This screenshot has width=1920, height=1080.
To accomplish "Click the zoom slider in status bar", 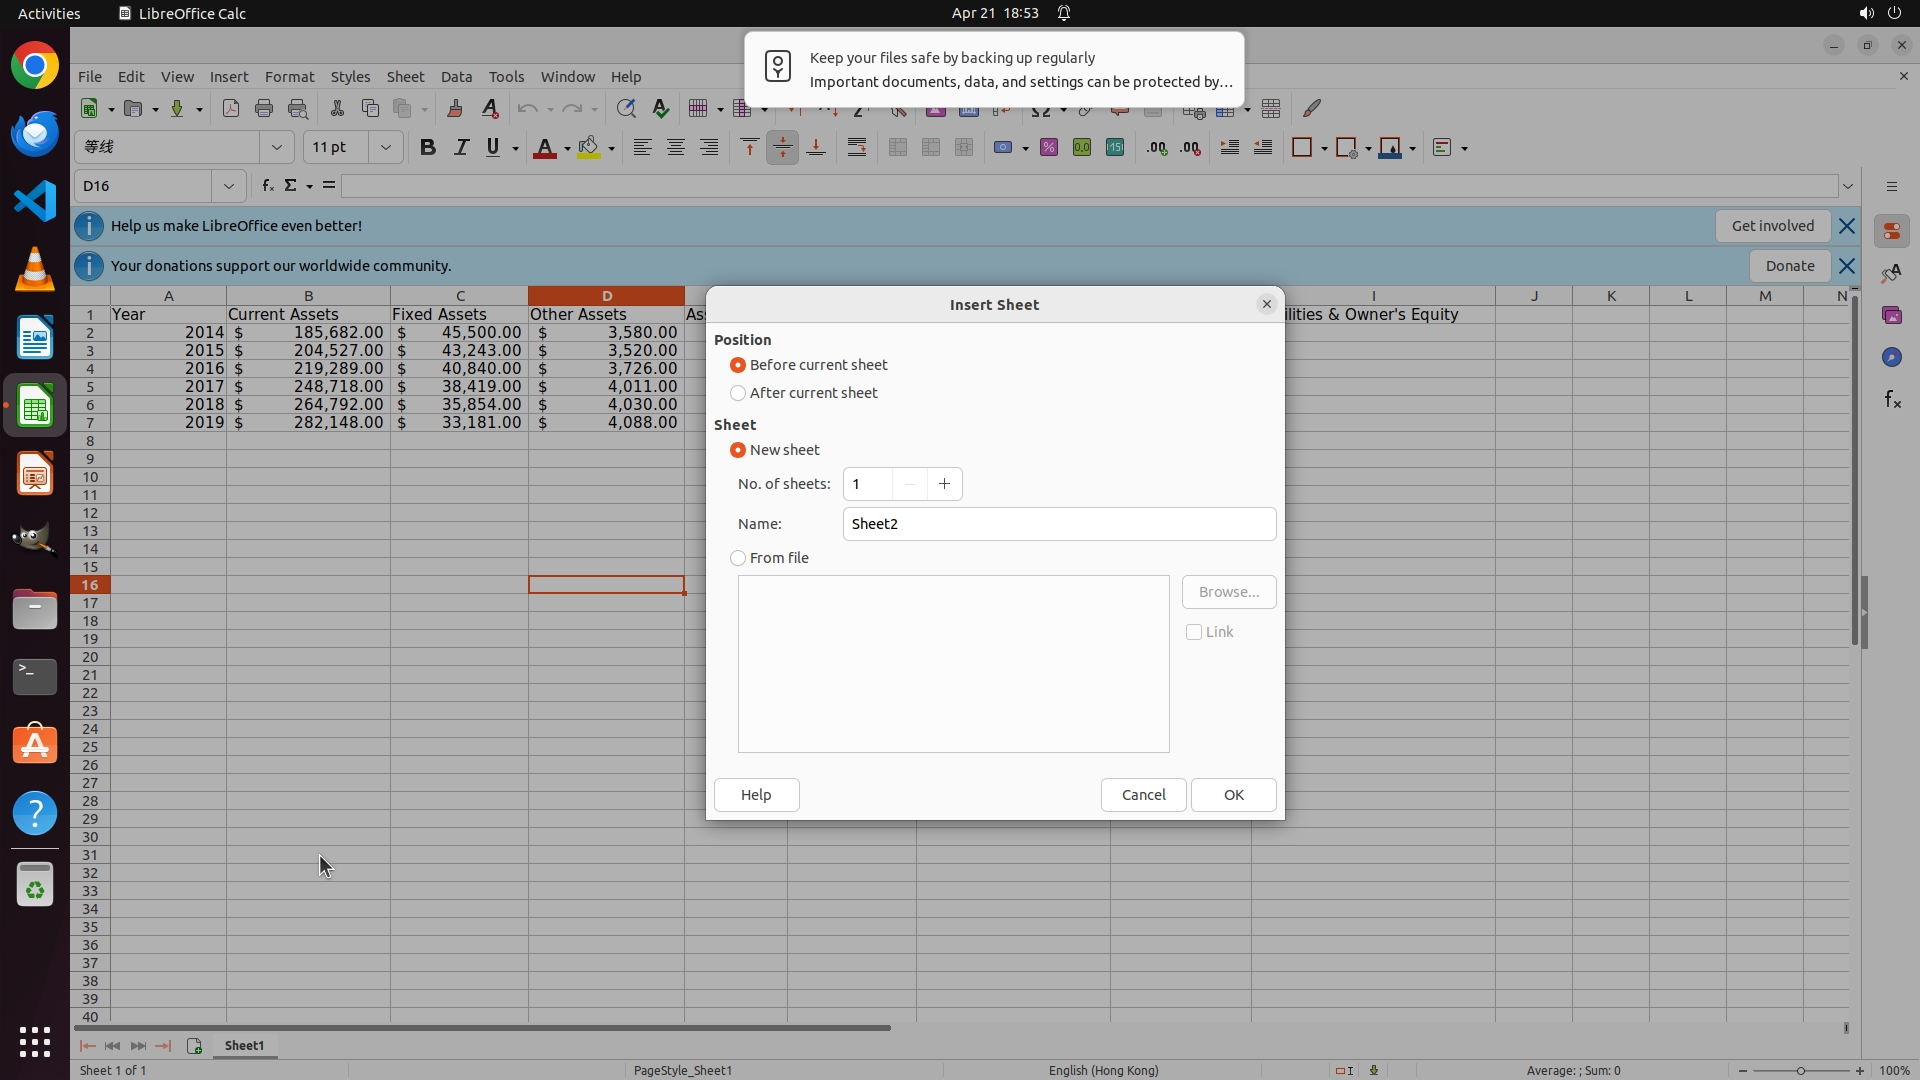I will click(1800, 1071).
